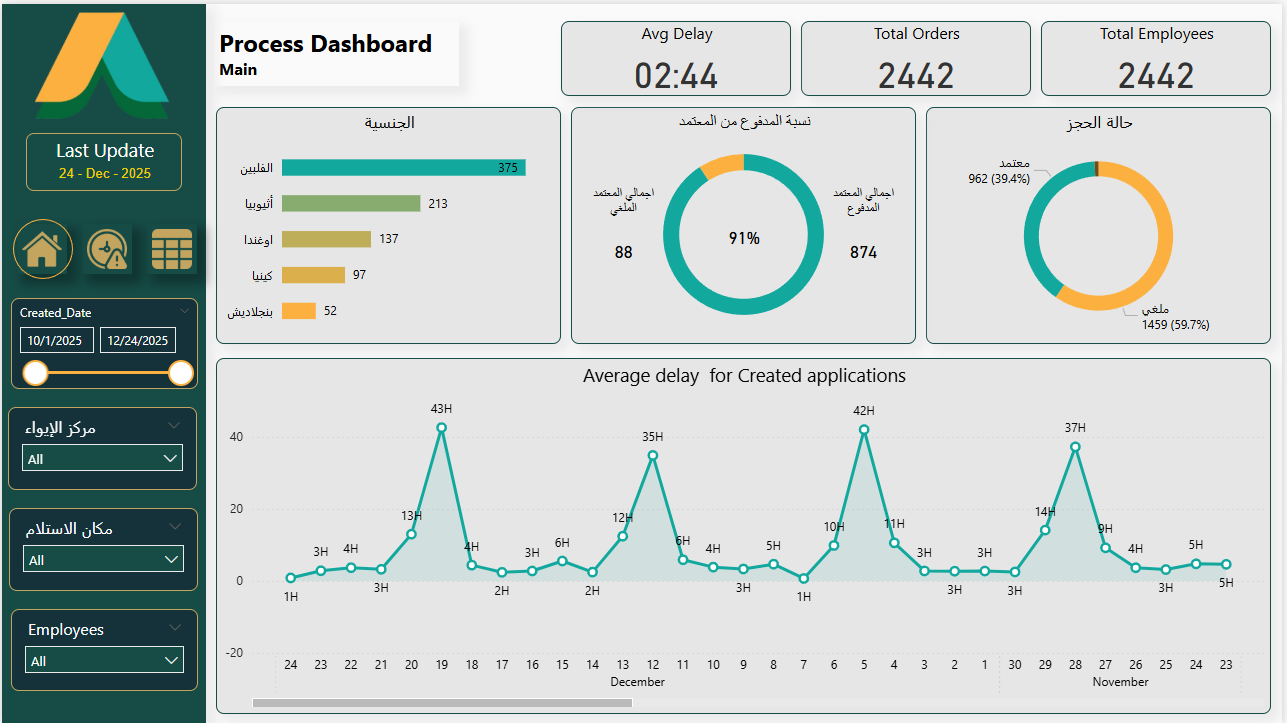The height and width of the screenshot is (723, 1287).
Task: Open the مكان الاستلام All dropdown
Action: (104, 559)
